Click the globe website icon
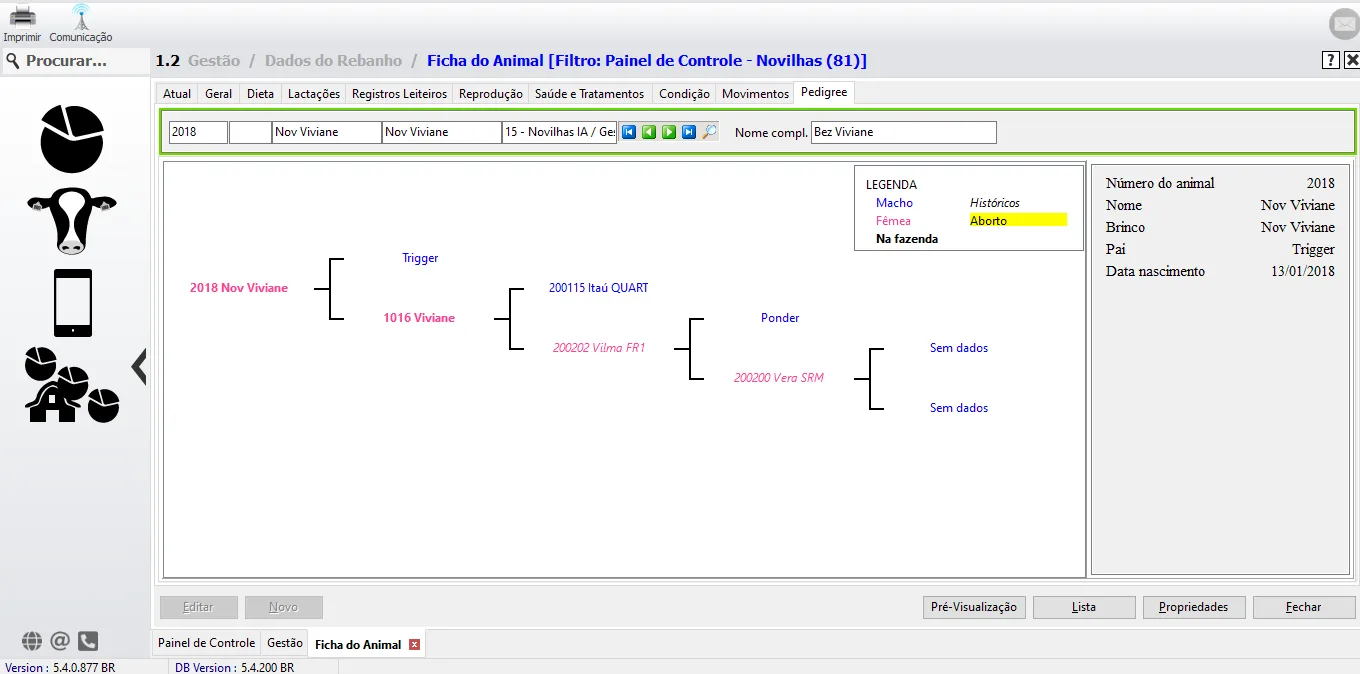1360x674 pixels. point(32,641)
